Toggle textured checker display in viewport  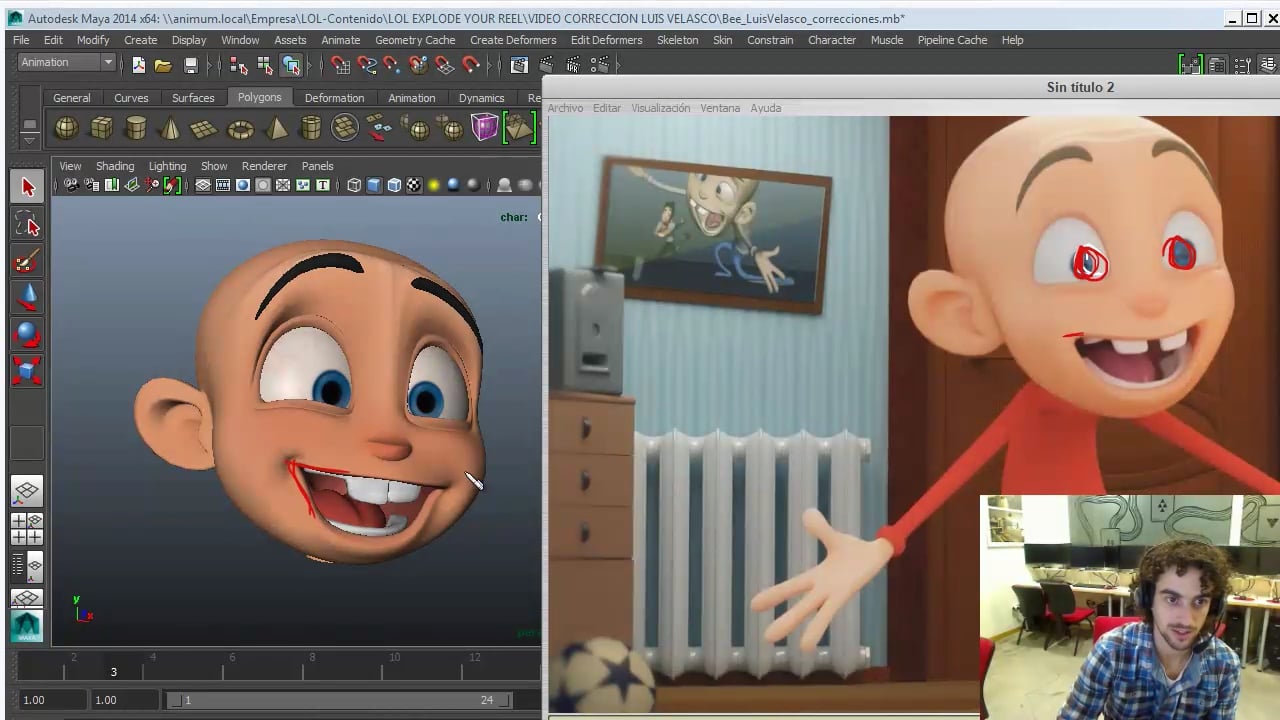coord(414,185)
